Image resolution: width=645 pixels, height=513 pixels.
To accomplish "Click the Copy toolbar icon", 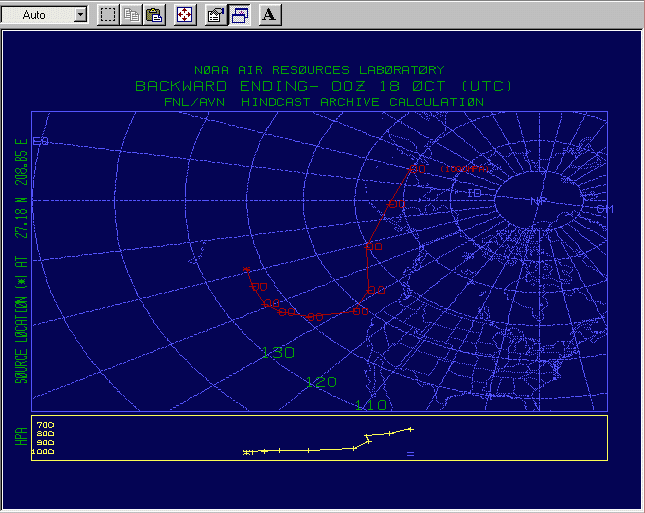I will click(x=131, y=15).
